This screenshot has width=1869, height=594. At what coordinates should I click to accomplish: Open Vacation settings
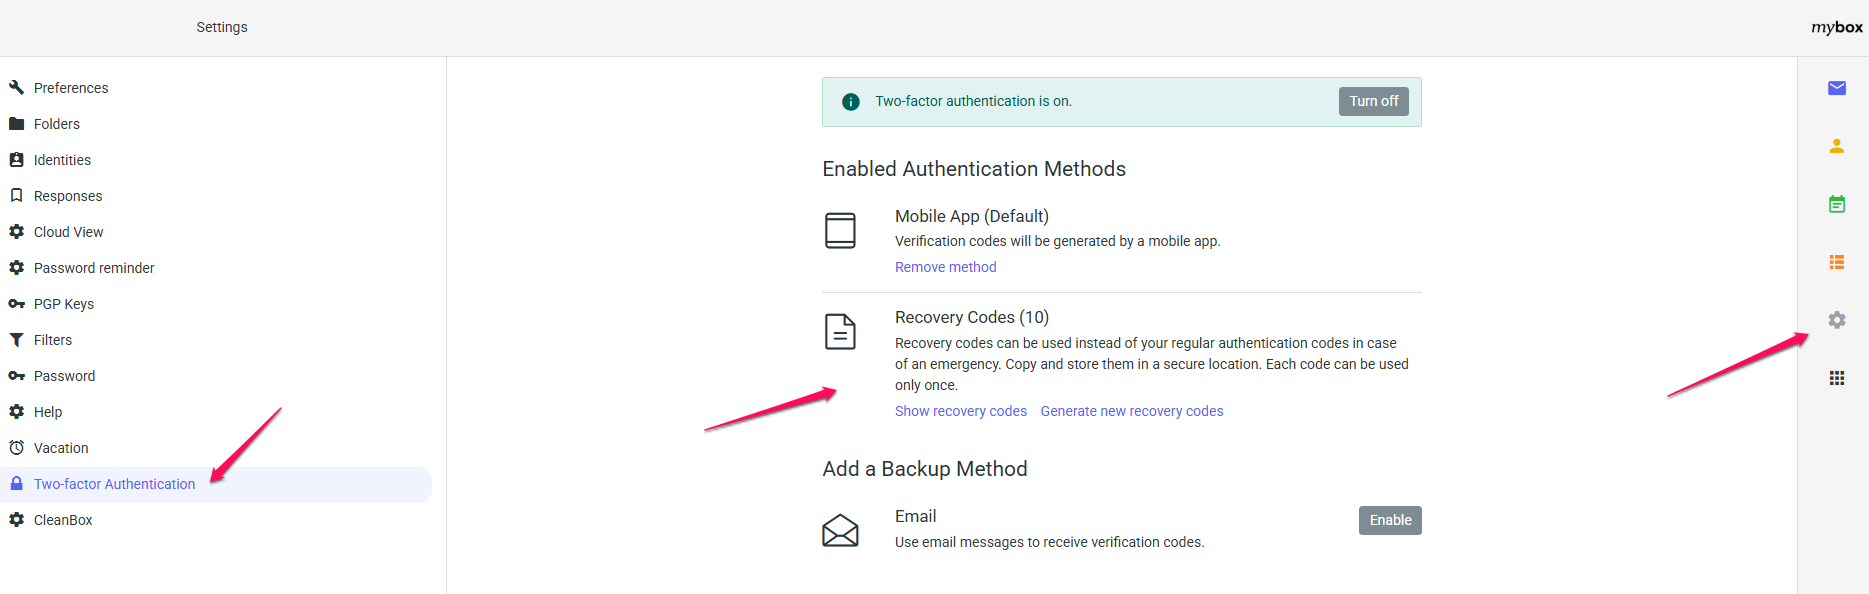216,448
